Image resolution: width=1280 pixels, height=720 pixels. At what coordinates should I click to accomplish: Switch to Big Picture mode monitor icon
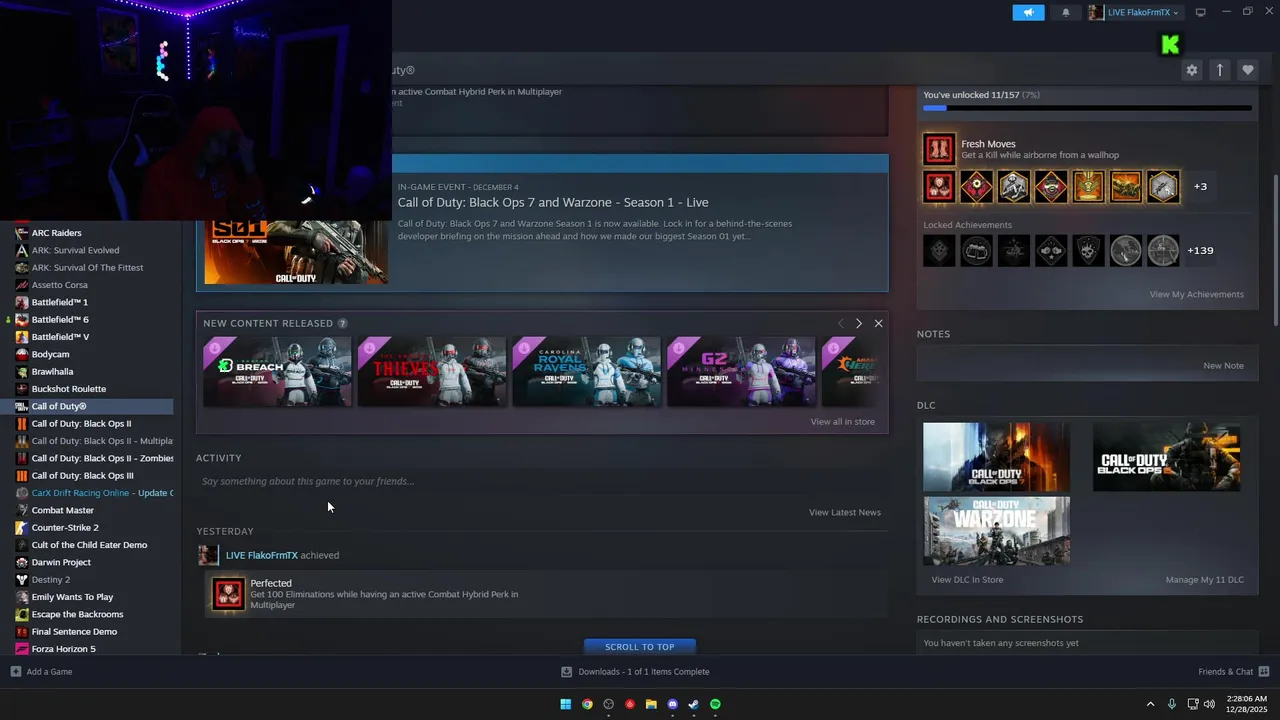point(1201,13)
